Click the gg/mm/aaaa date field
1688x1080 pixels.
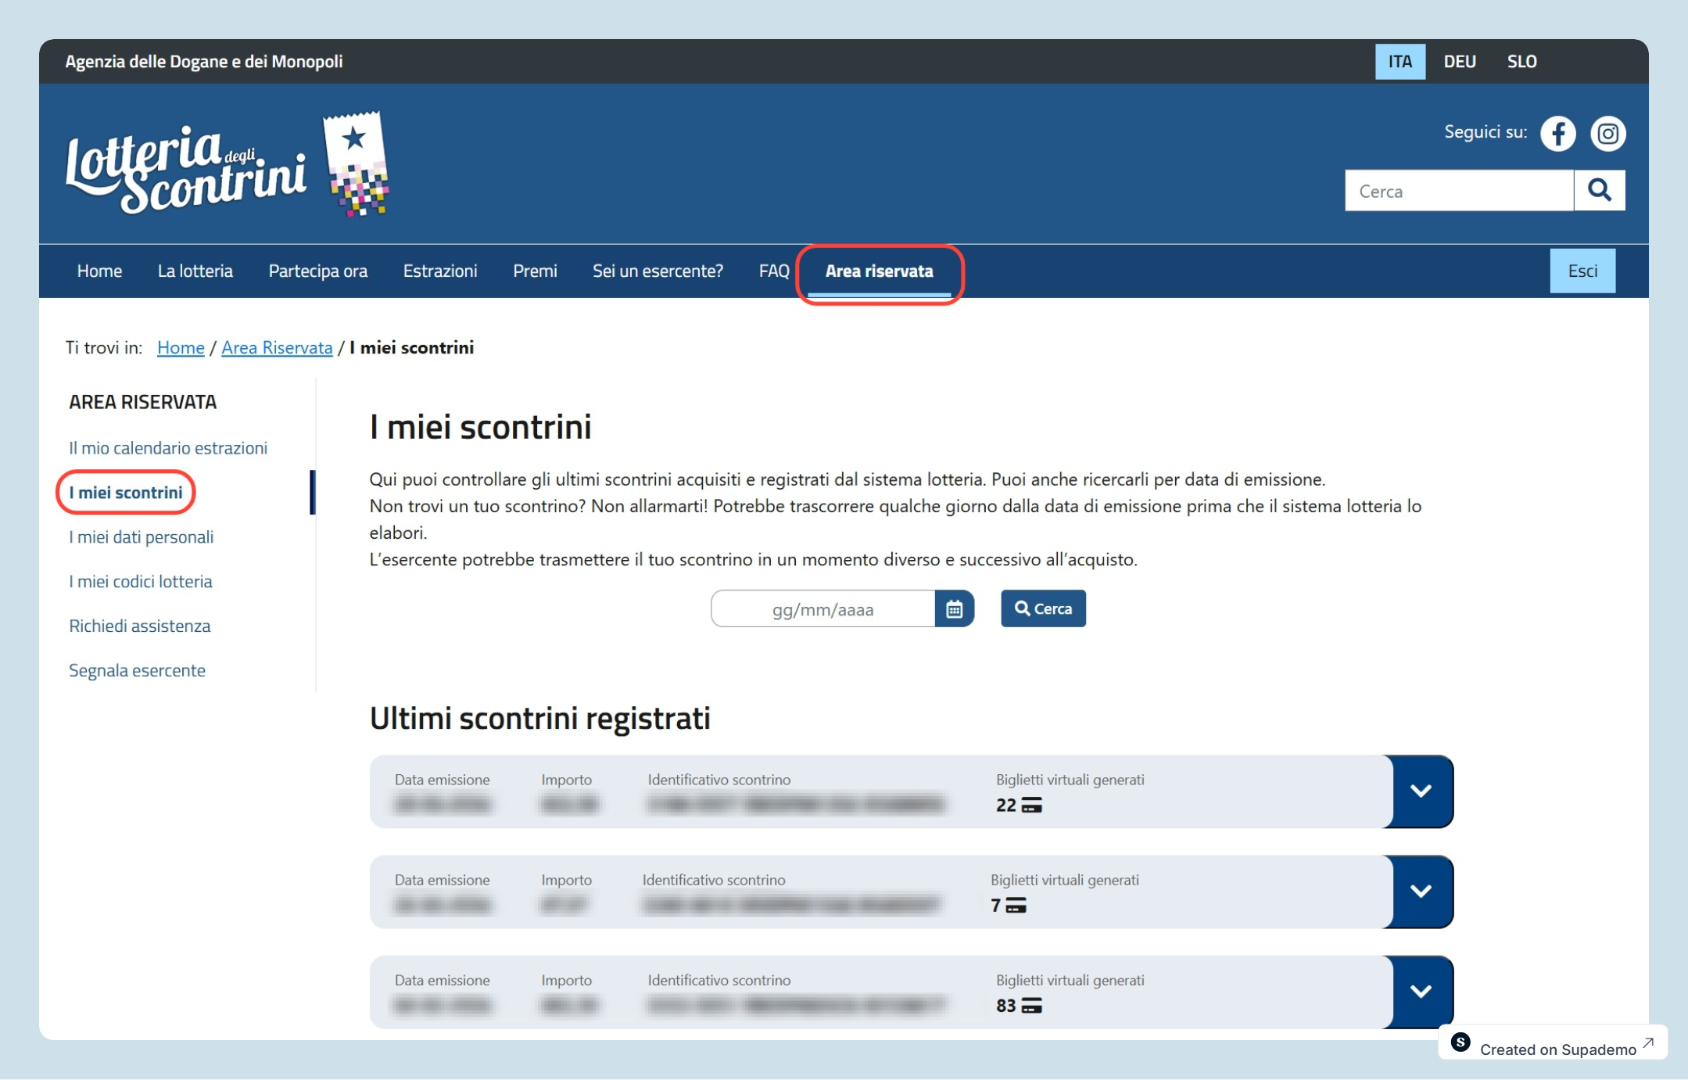click(822, 608)
